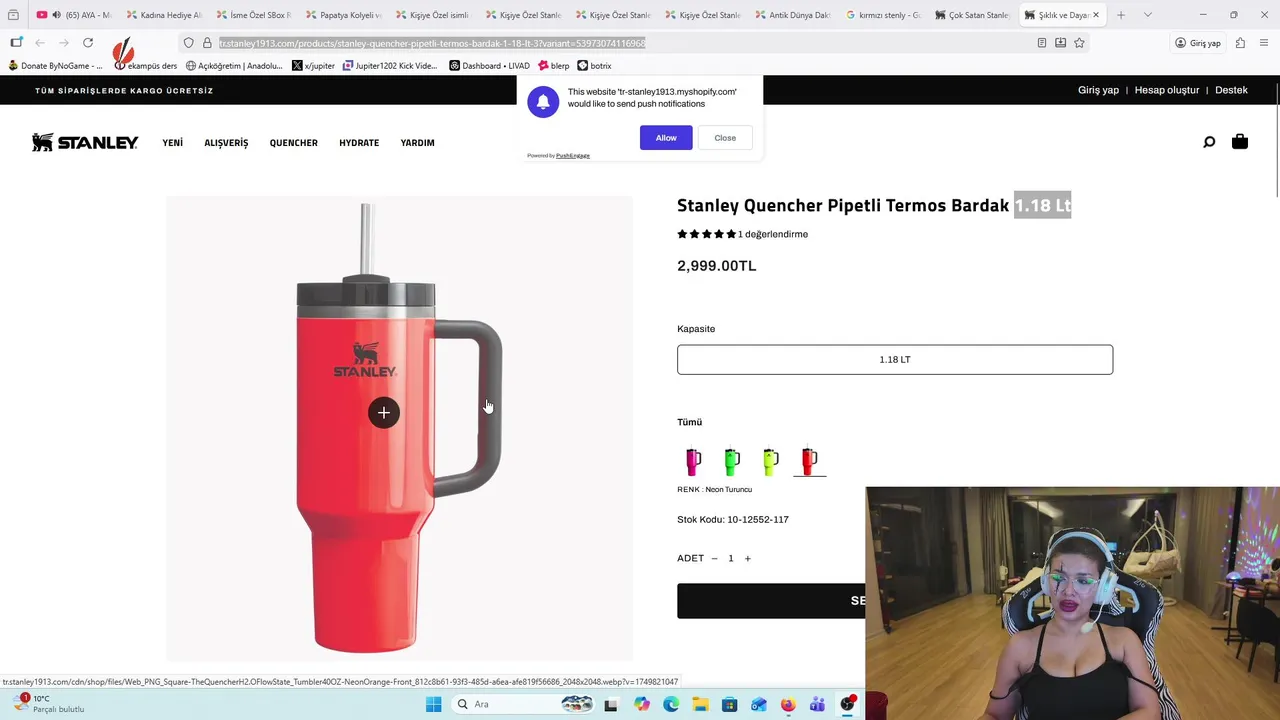Click the black add-to-cart button
This screenshot has height=720, width=1280.
771,601
